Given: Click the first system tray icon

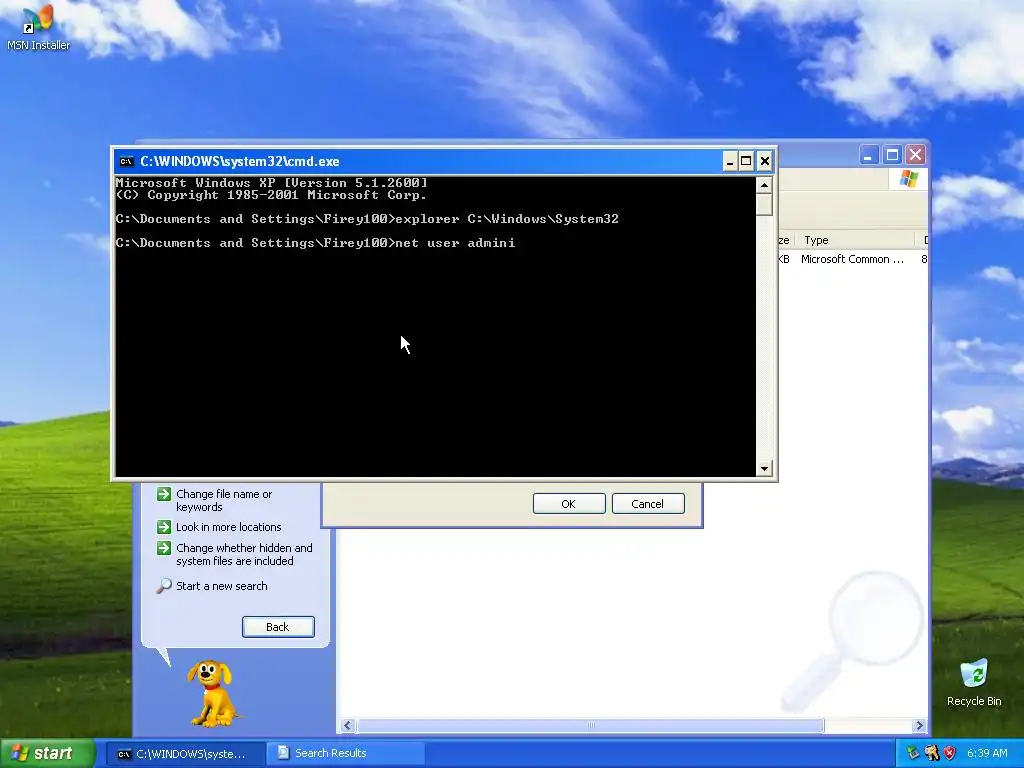Looking at the screenshot, I should tap(913, 753).
